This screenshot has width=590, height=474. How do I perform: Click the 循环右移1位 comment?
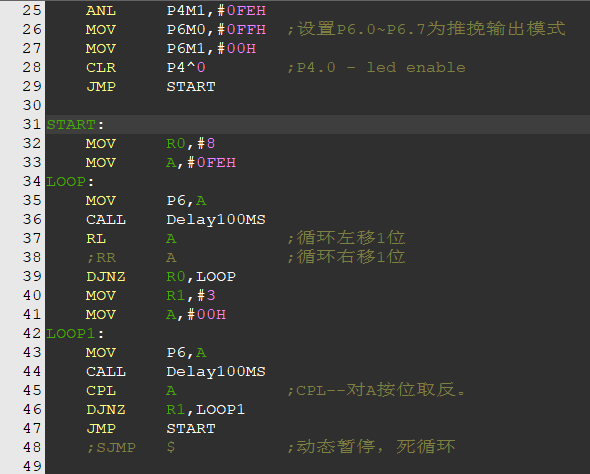[346, 258]
